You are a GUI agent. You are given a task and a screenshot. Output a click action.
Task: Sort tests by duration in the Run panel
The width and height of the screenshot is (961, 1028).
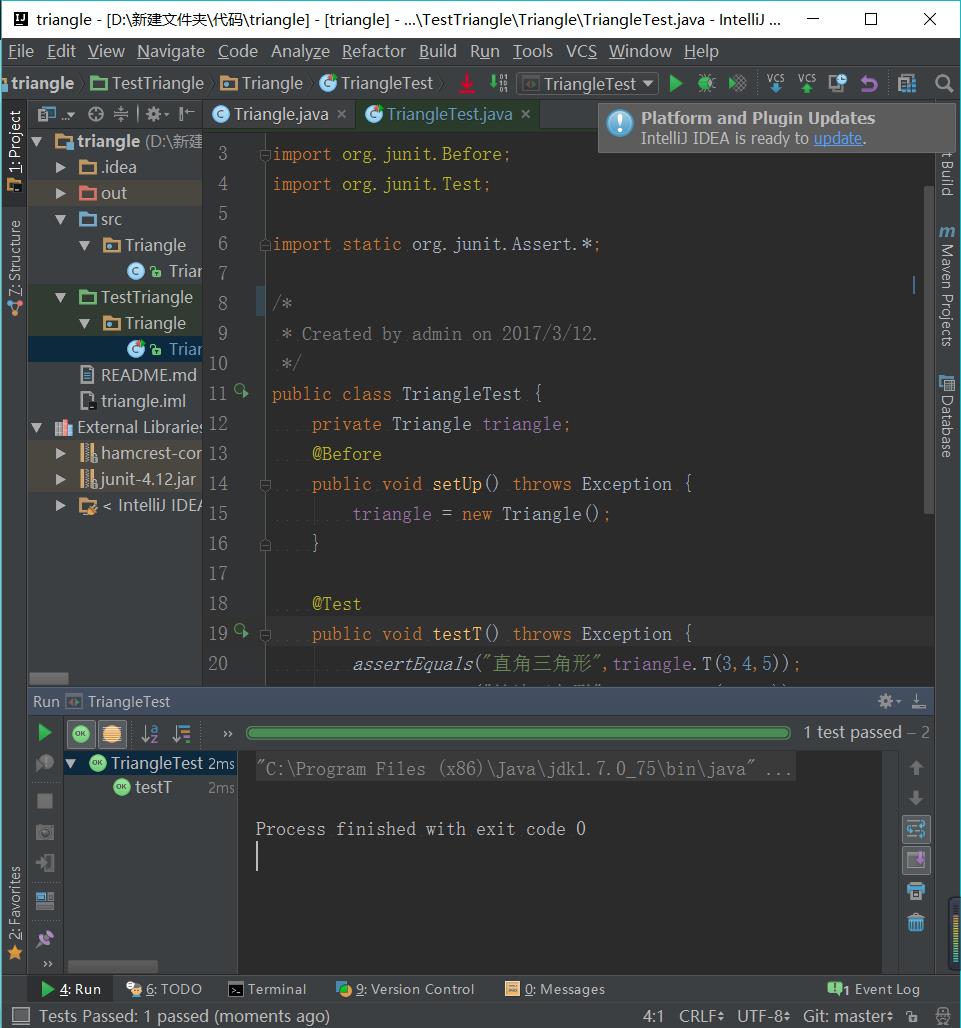point(182,734)
